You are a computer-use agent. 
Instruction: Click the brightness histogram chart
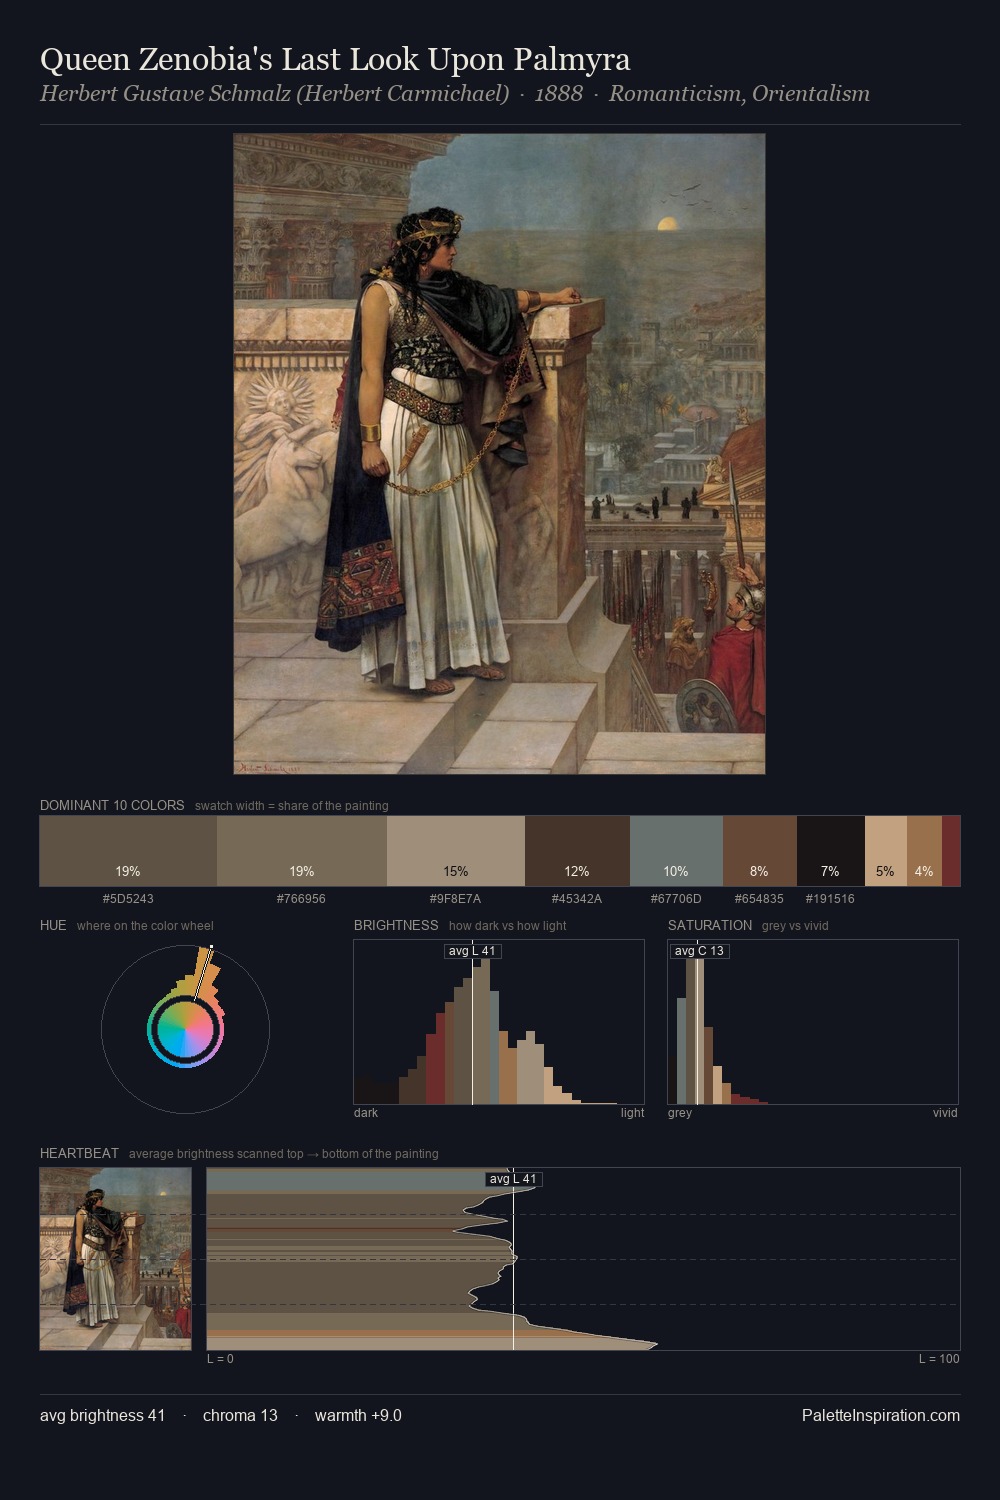pos(499,1022)
